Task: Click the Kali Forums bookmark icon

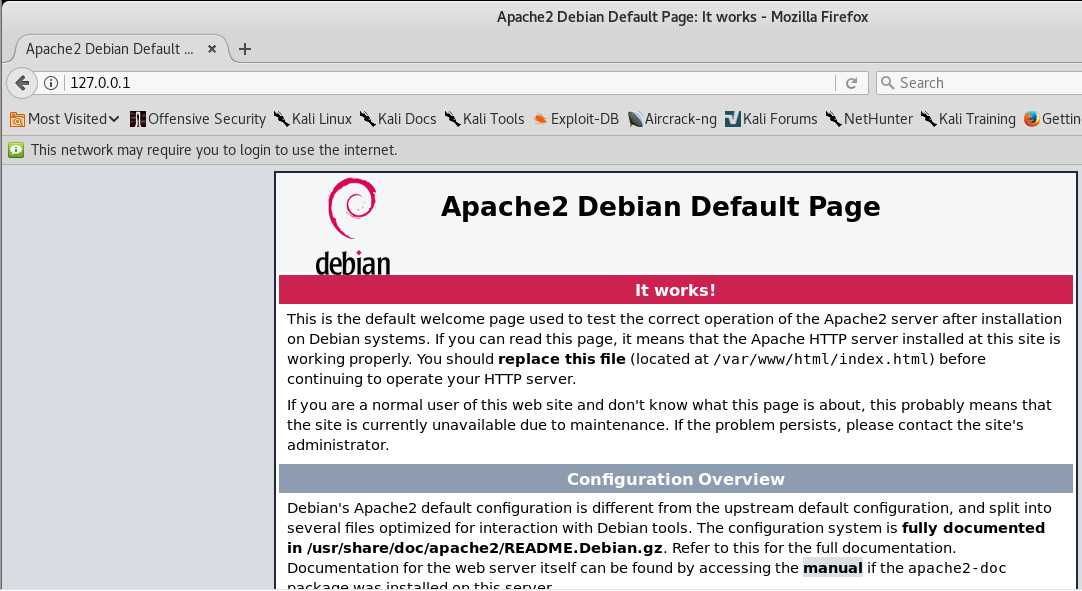Action: click(732, 119)
